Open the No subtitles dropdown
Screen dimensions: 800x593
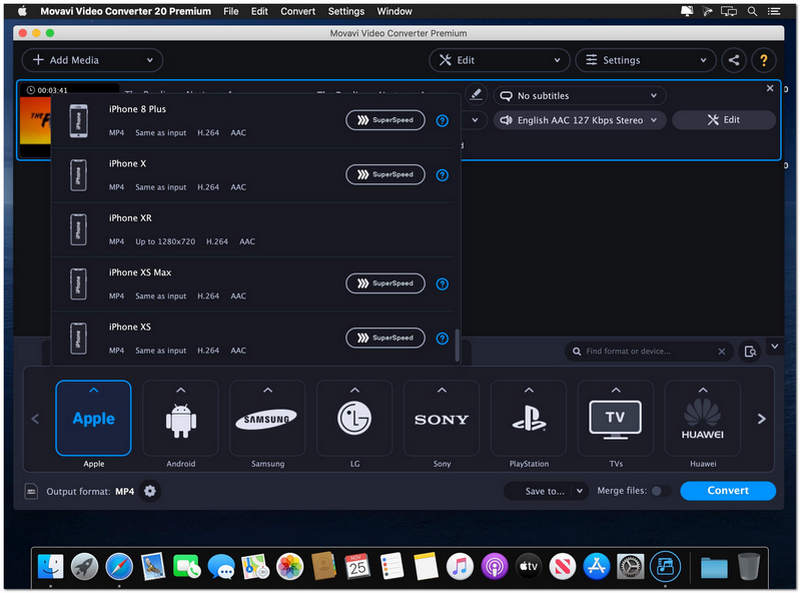coord(579,96)
